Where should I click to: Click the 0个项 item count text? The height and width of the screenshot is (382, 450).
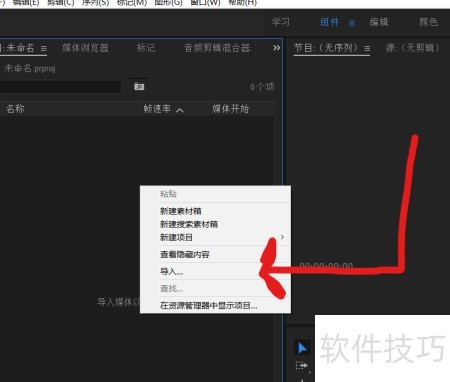[262, 87]
